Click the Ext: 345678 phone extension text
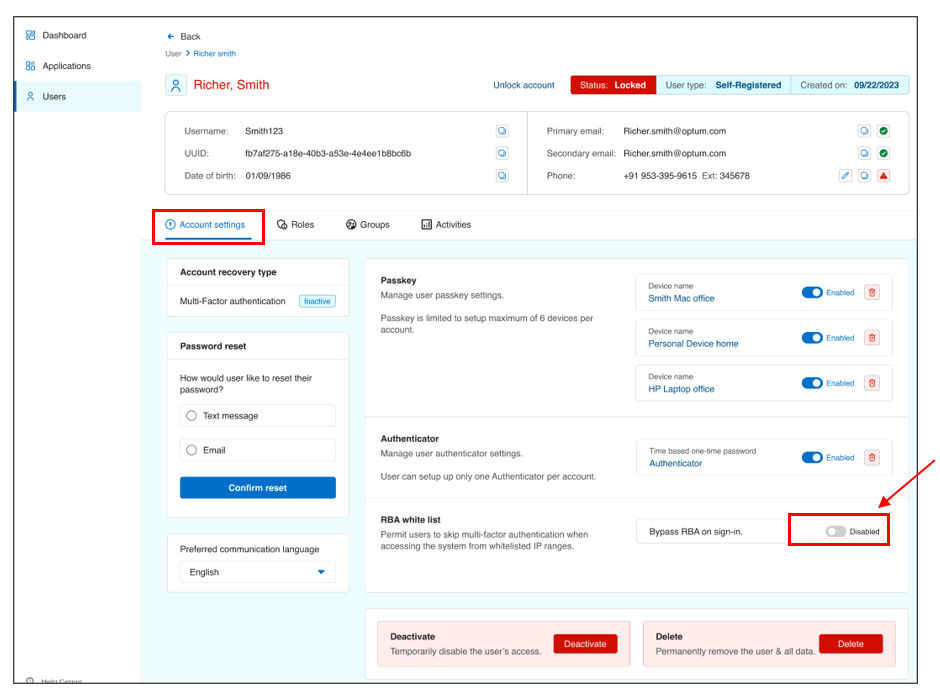The height and width of the screenshot is (694, 940). click(x=725, y=176)
